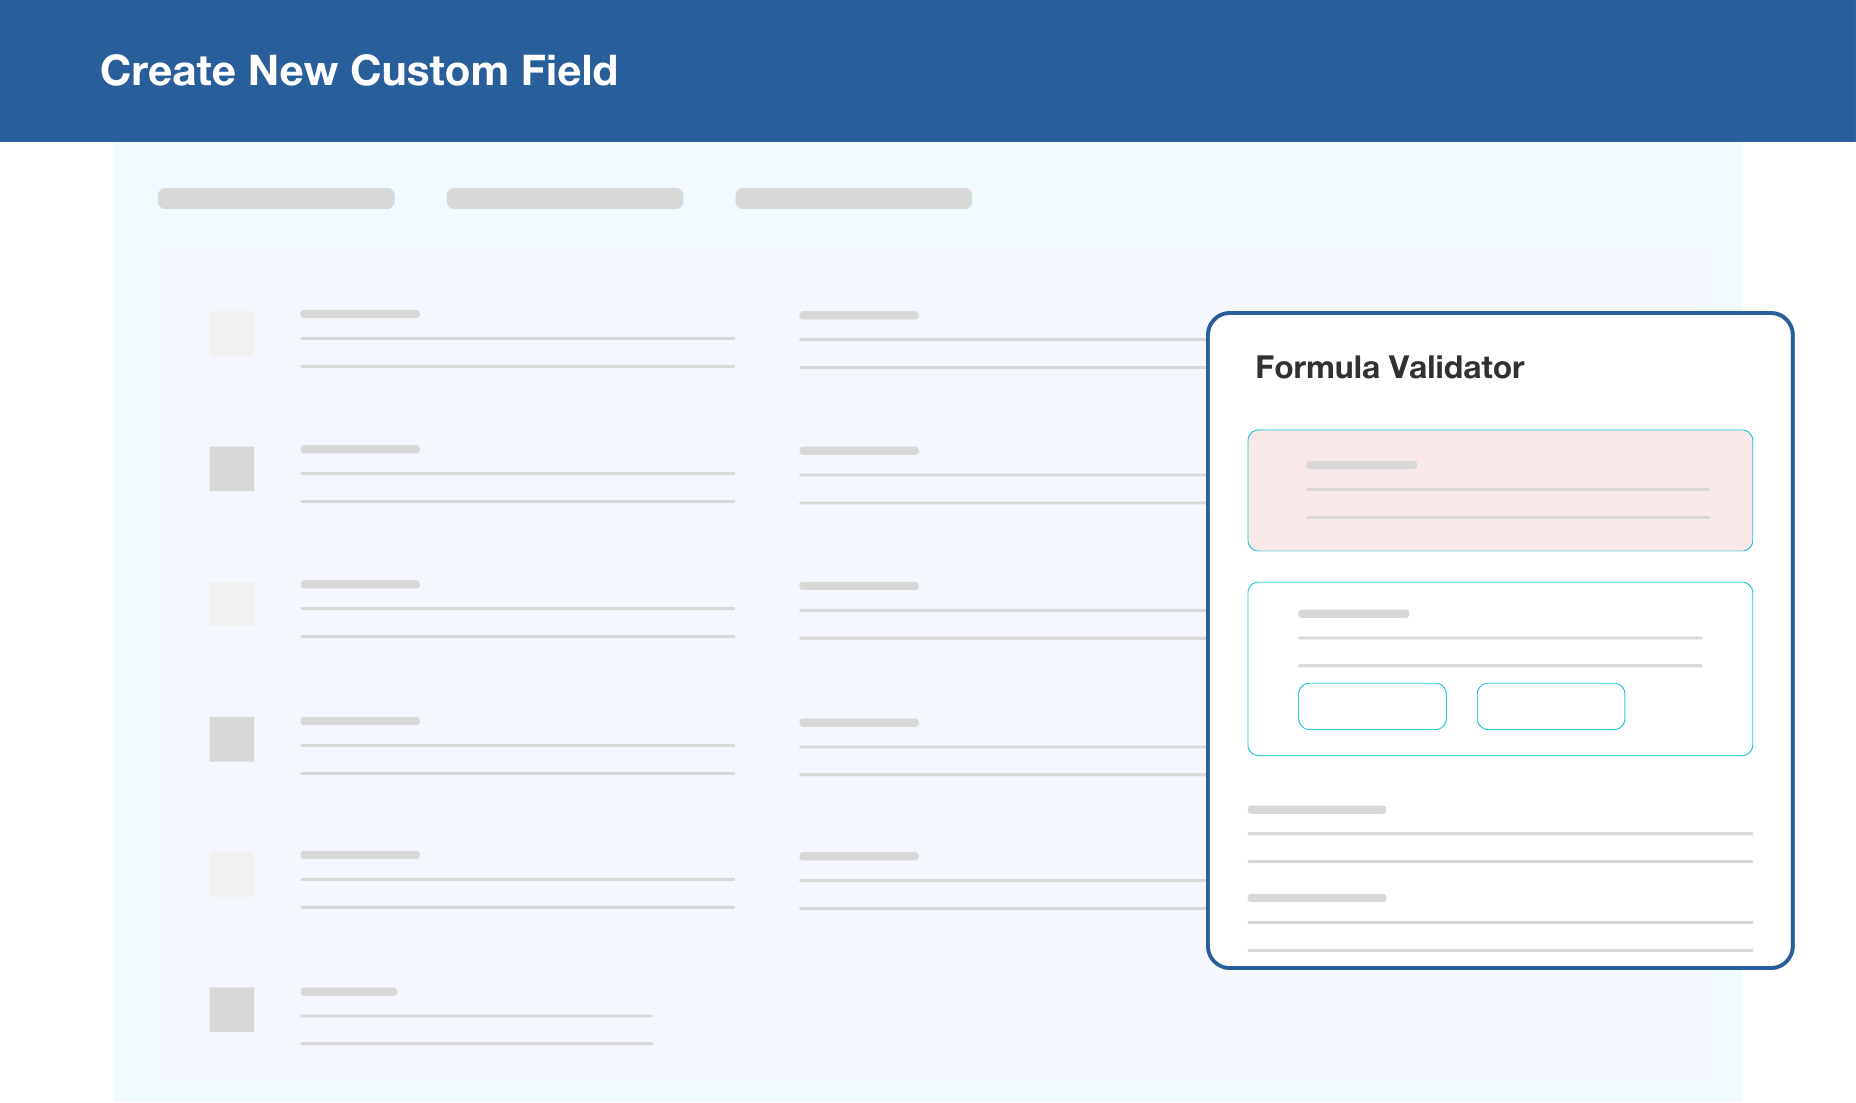Click the left outlined button in Formula Validator
The height and width of the screenshot is (1103, 1856).
[1372, 706]
